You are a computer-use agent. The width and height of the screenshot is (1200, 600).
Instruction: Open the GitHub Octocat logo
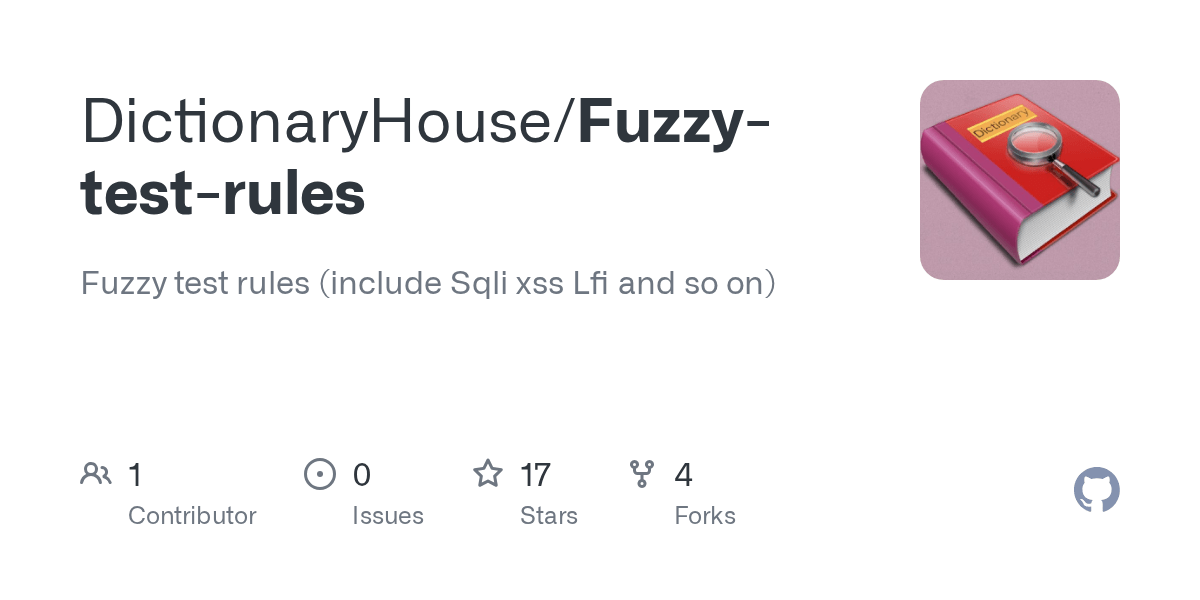(1096, 490)
